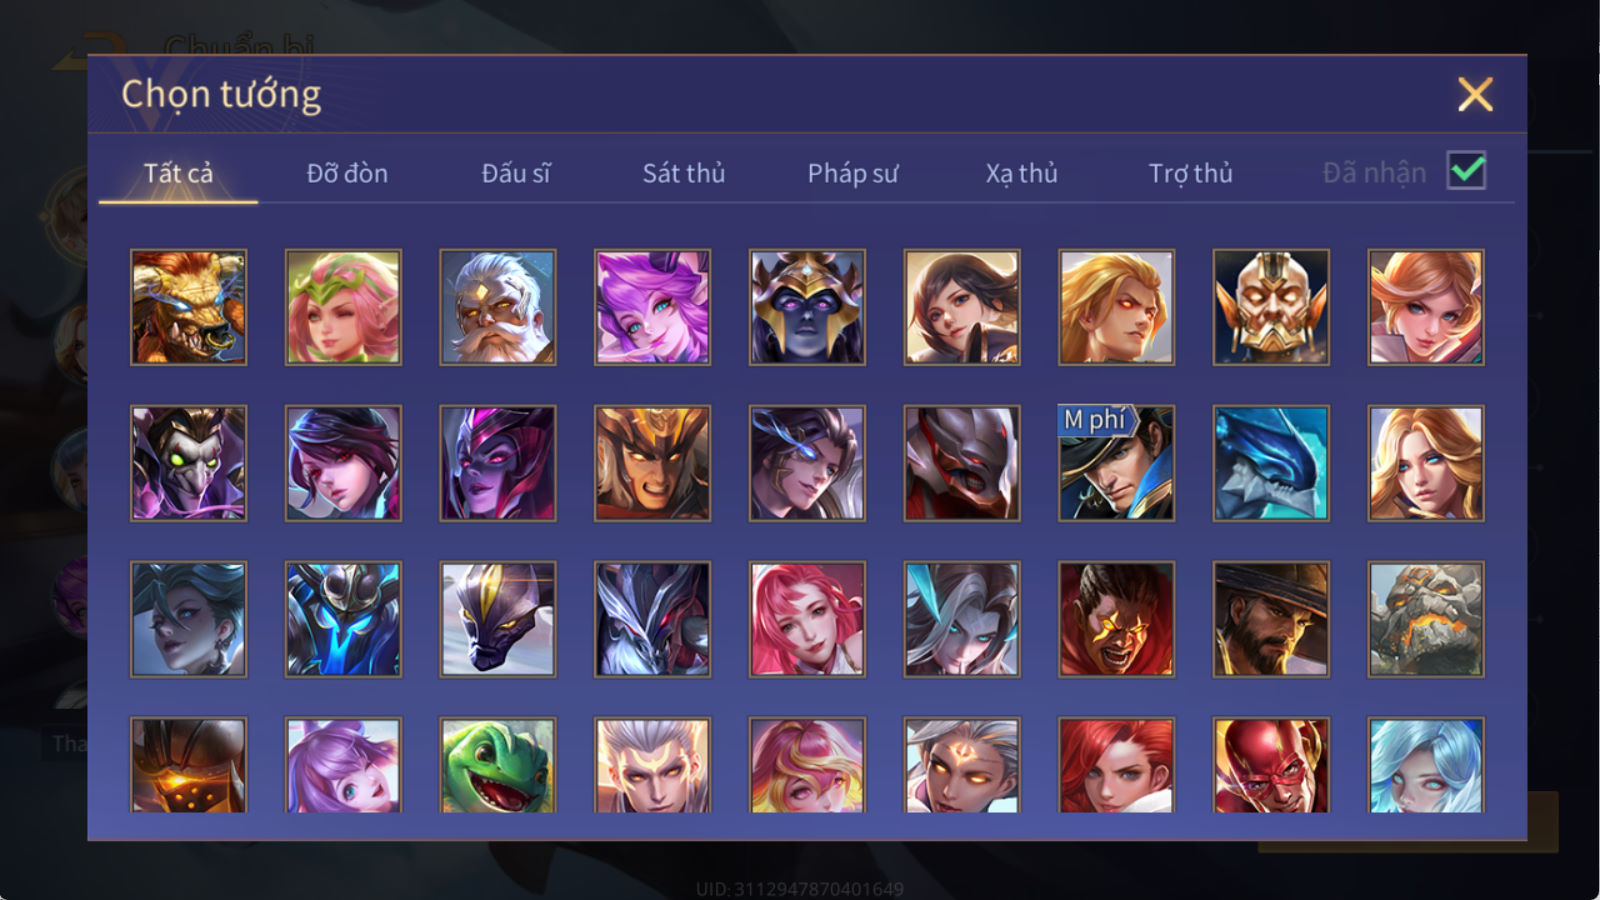Show the Pháp sư heroes tab
Screen dimensions: 1600x900
pyautogui.click(x=853, y=173)
